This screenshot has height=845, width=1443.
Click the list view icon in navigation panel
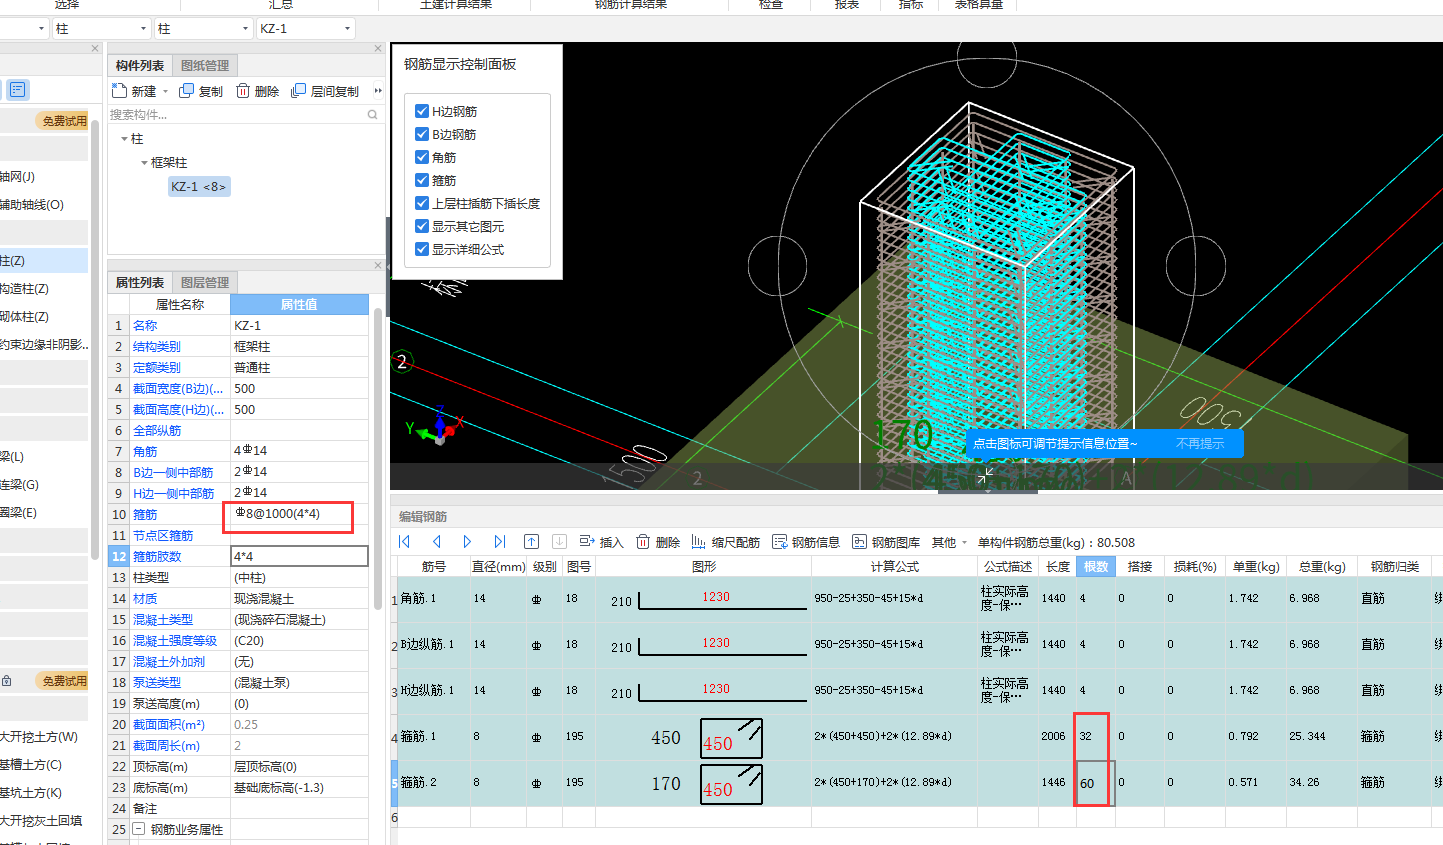point(17,90)
